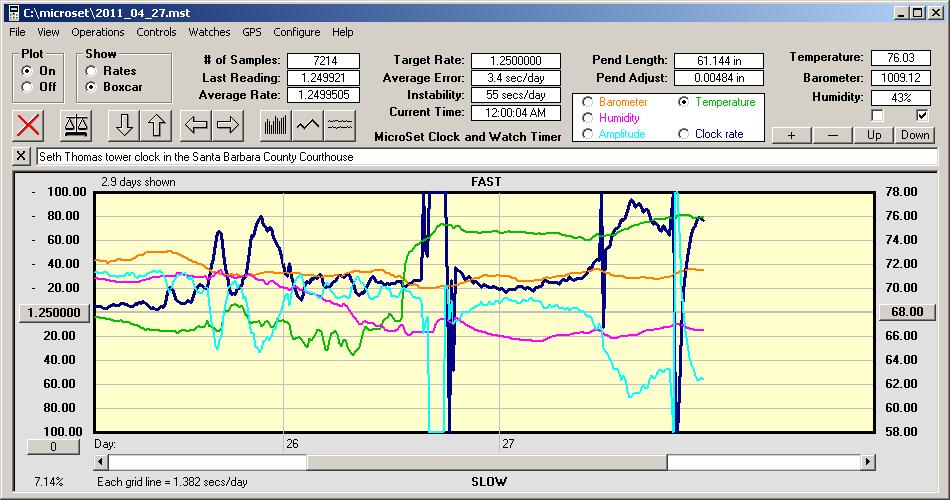Toggle the checked checkbox under Humidity
Viewport: 950px width, 500px height.
click(x=922, y=115)
